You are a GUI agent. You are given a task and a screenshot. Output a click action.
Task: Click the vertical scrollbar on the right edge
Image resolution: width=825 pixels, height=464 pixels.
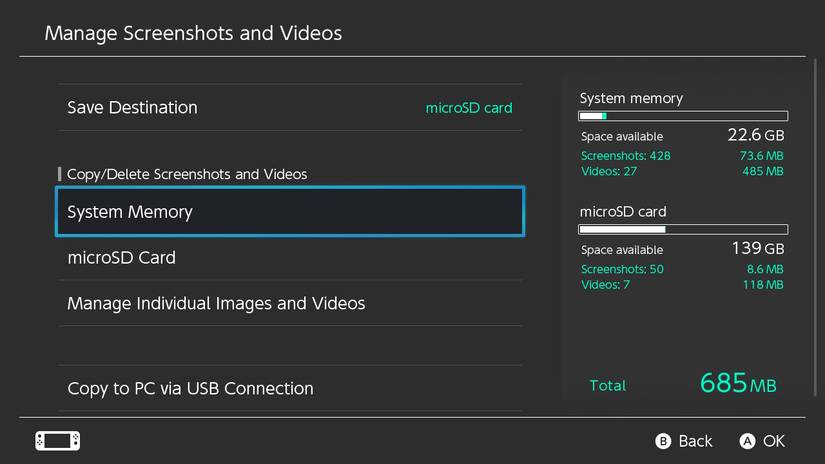[x=815, y=227]
